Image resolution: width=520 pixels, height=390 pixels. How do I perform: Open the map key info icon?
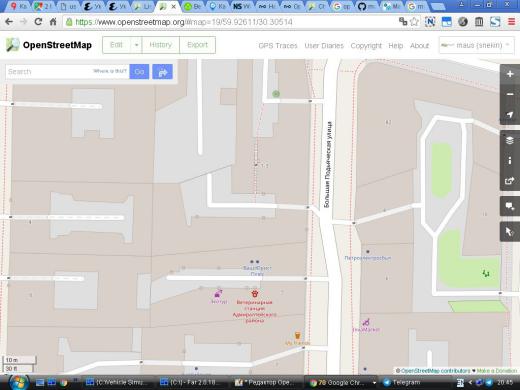click(510, 161)
